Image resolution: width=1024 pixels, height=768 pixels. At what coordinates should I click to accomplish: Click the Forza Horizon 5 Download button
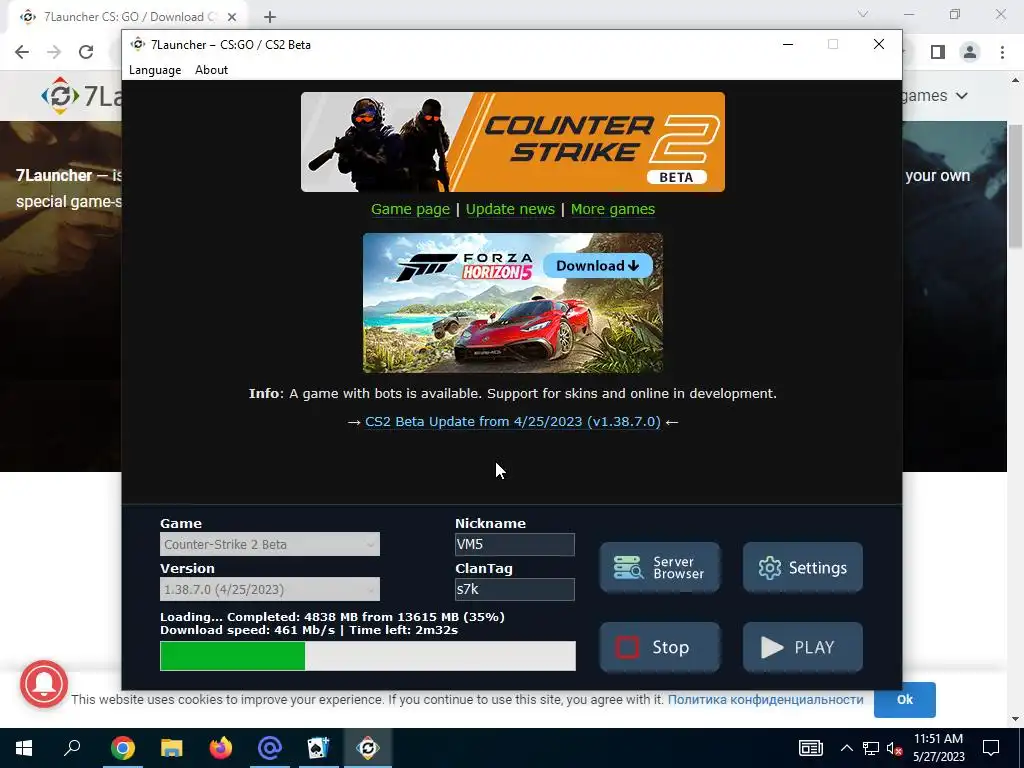pos(598,266)
